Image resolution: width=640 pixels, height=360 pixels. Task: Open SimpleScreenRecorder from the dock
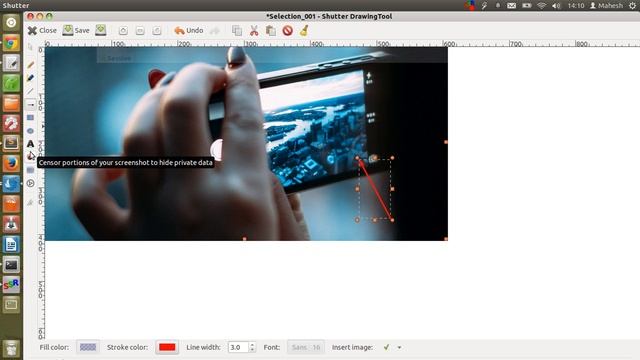pyautogui.click(x=11, y=284)
